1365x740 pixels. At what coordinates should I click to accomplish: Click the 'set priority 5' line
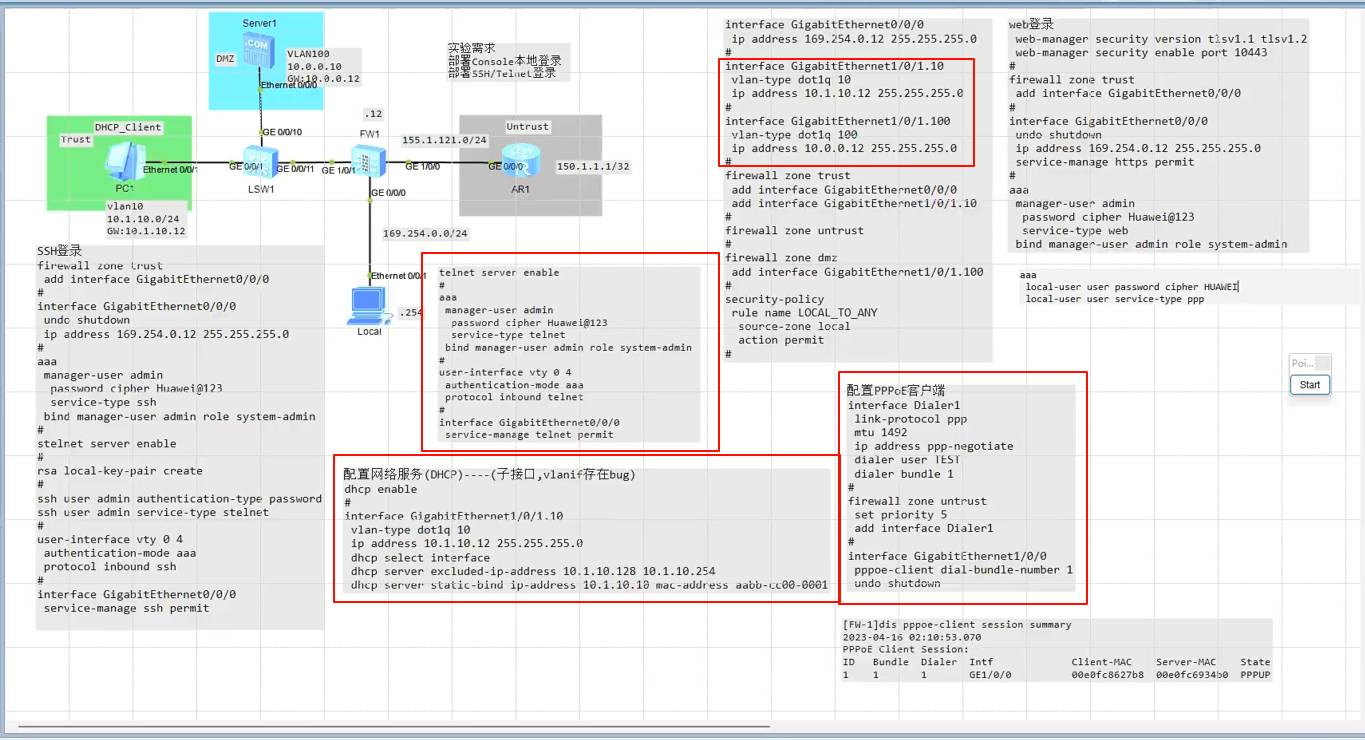click(900, 515)
